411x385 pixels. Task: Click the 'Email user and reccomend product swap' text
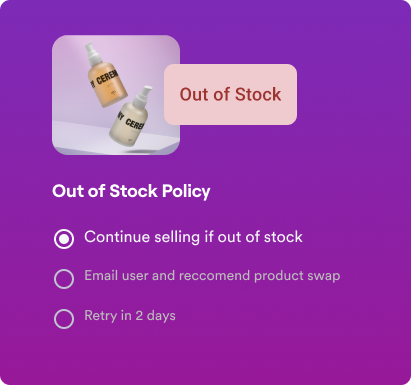click(212, 276)
